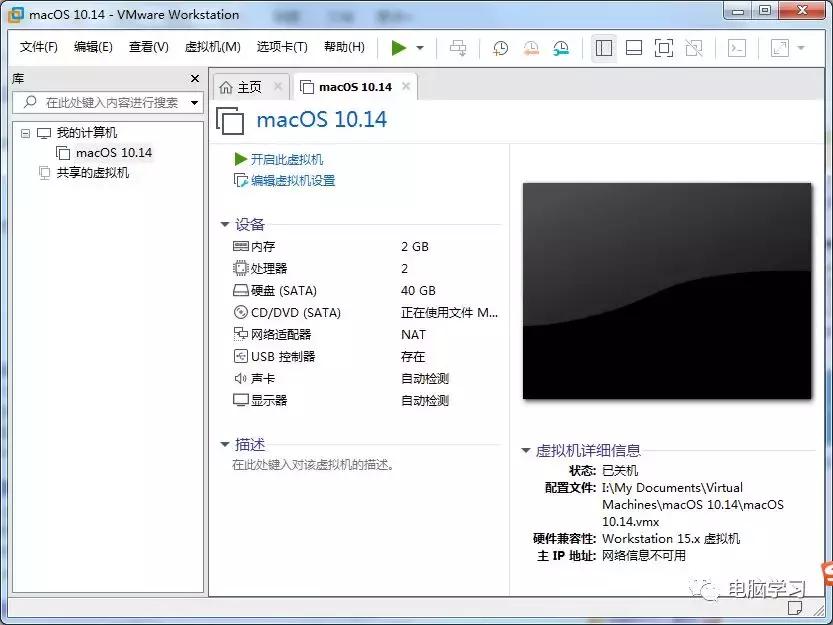
Task: Click the 声卡 speaker icon
Action: point(241,378)
